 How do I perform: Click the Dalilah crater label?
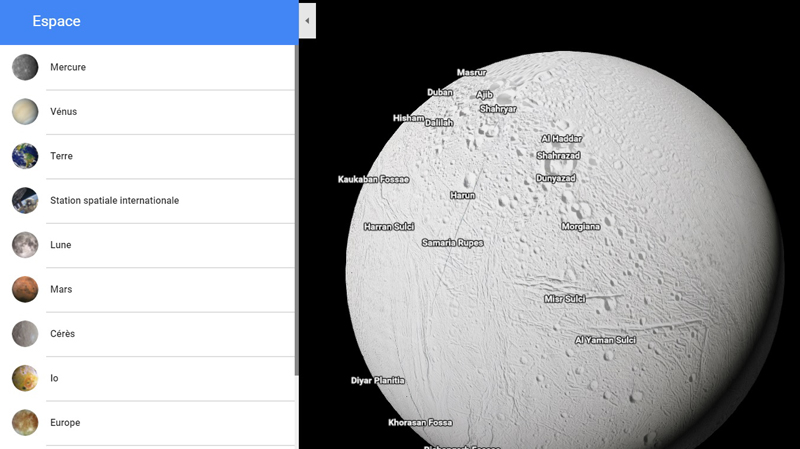coord(439,122)
